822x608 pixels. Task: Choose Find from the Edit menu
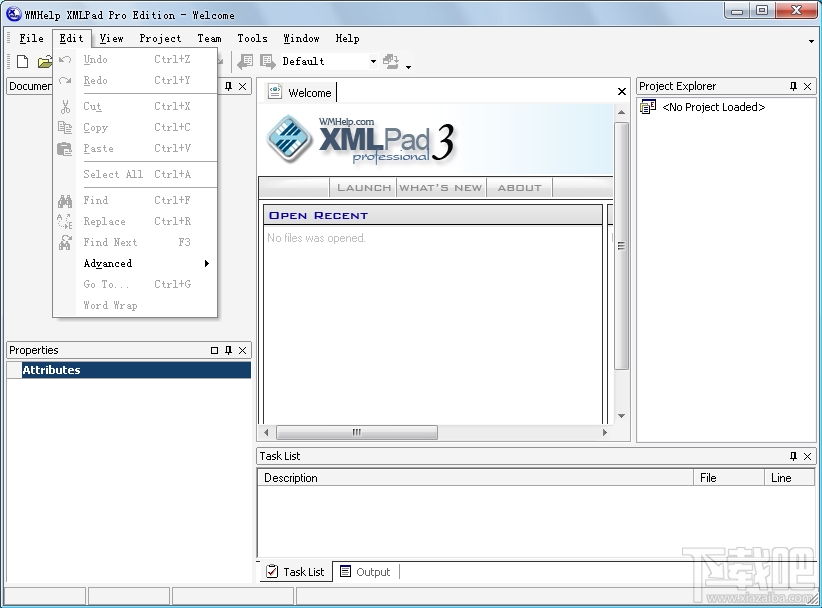pyautogui.click(x=135, y=200)
